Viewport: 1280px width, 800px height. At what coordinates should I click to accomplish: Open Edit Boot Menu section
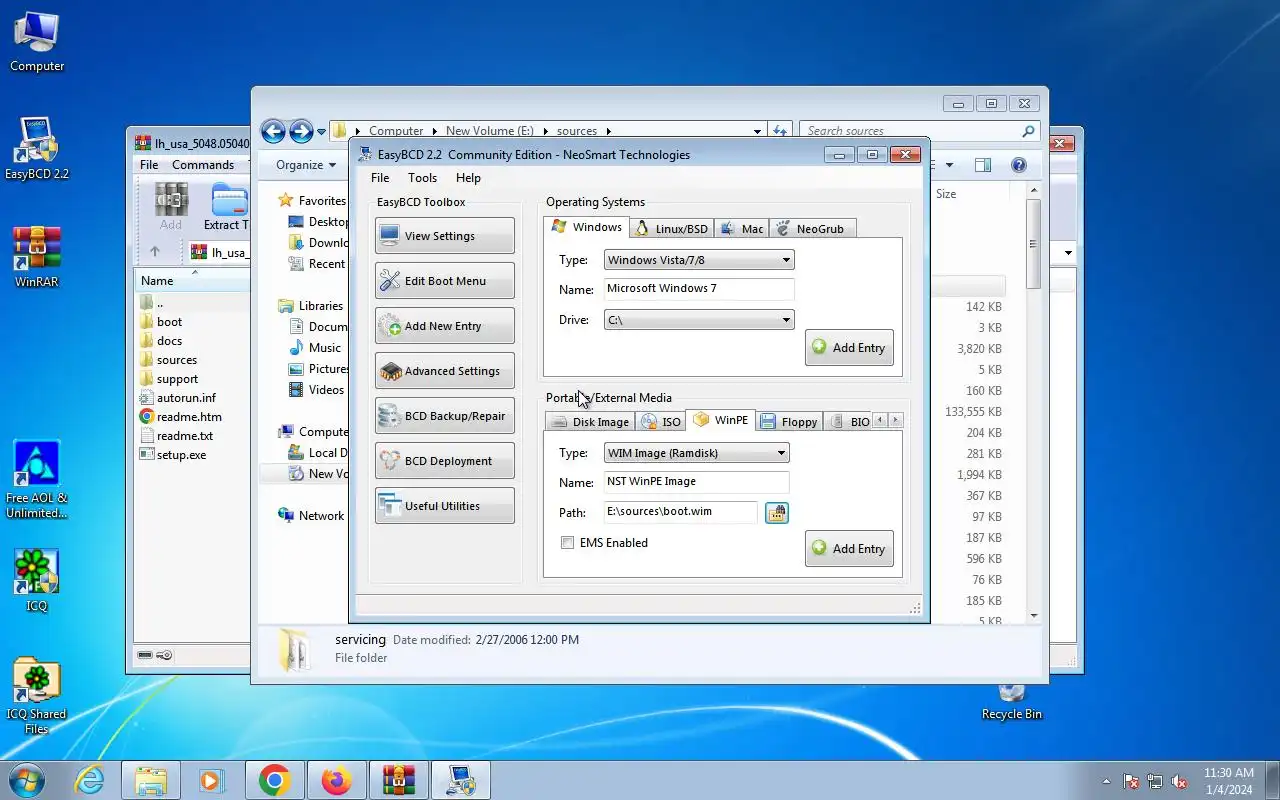pos(445,281)
